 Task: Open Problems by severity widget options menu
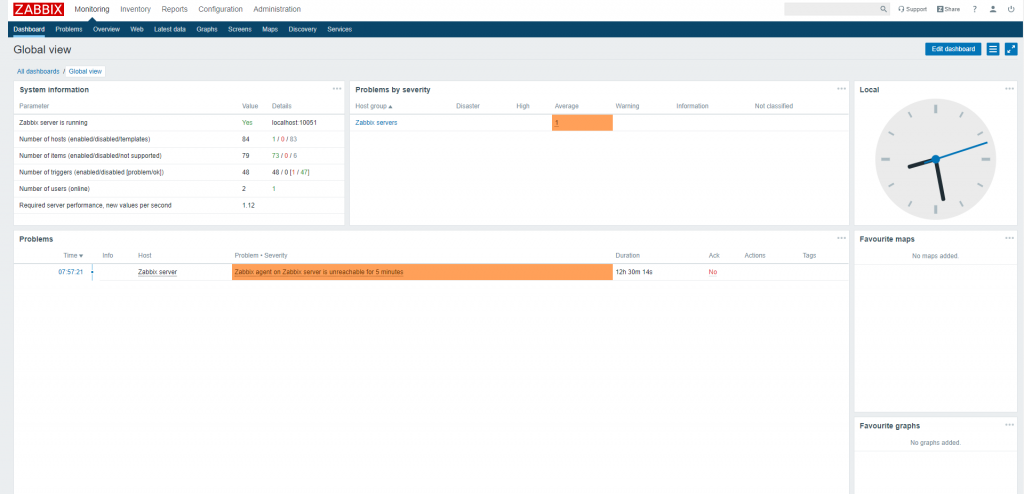click(842, 89)
